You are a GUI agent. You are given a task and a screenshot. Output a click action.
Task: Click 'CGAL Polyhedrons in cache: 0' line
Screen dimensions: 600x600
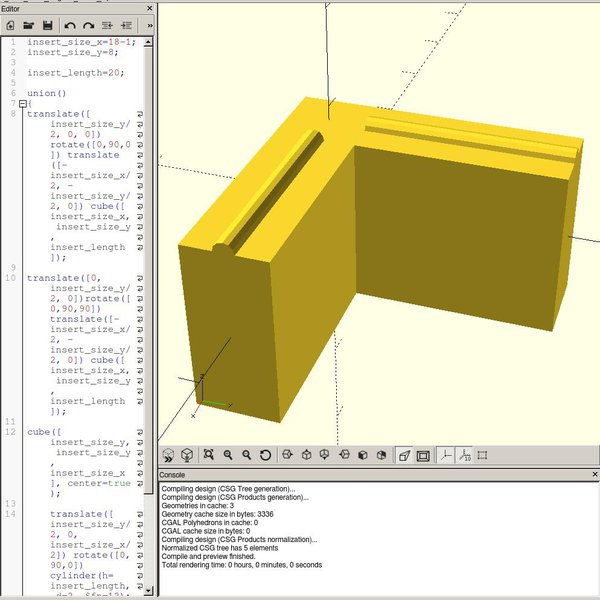click(x=209, y=523)
